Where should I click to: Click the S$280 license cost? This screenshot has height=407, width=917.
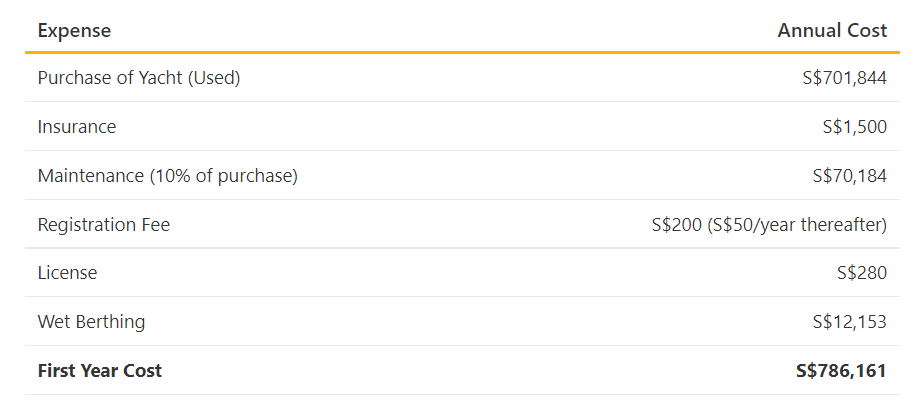[x=861, y=273]
